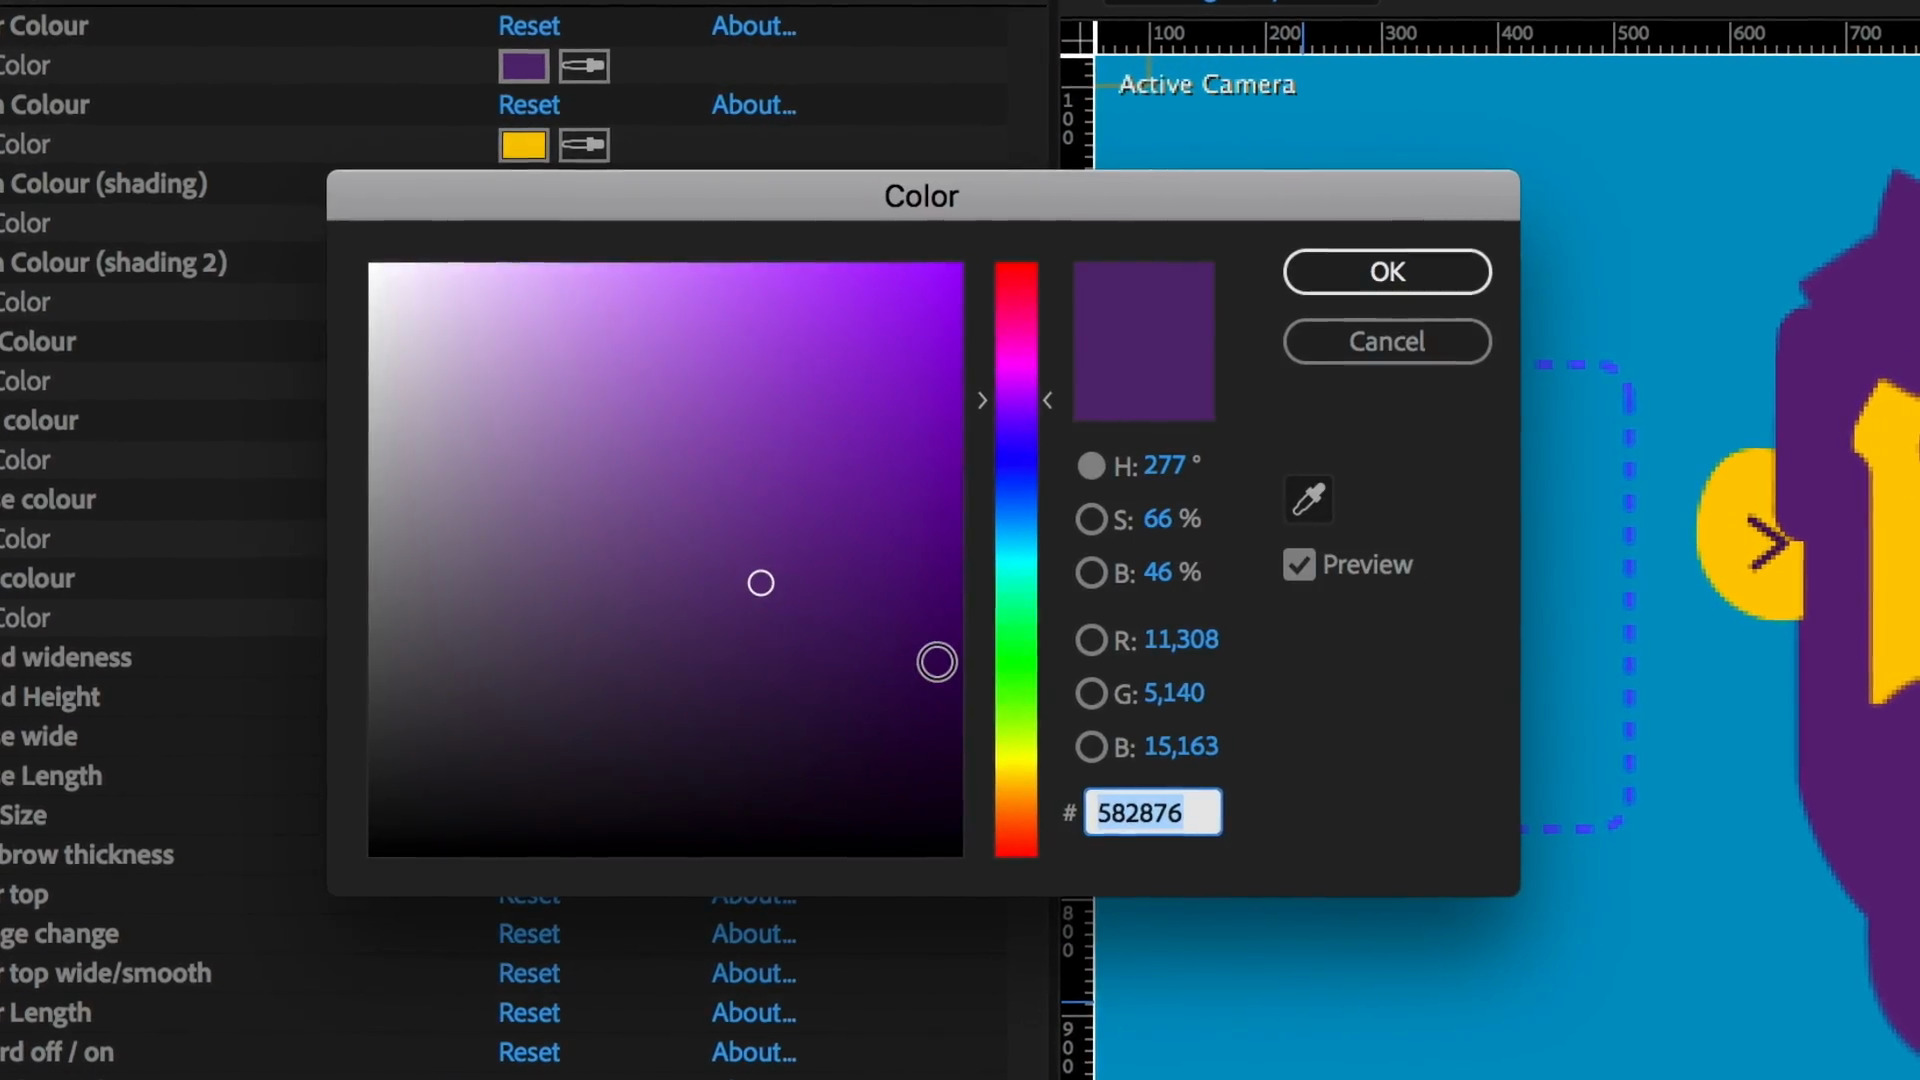This screenshot has height=1080, width=1920.
Task: Open the yellow color swatch
Action: (x=524, y=145)
